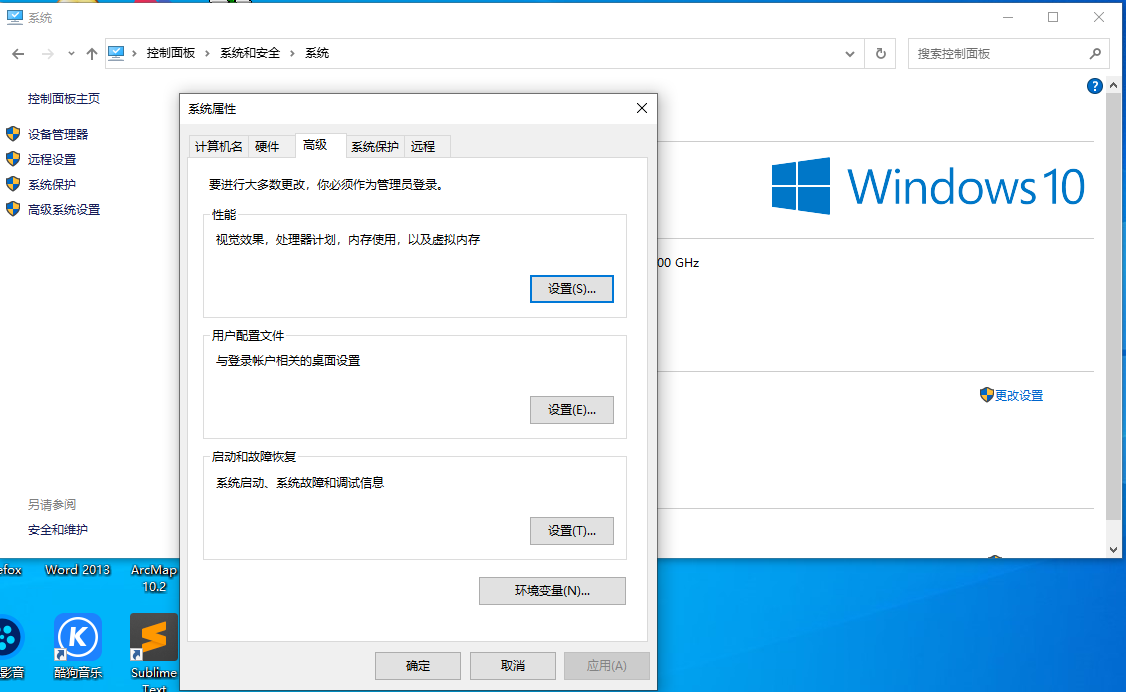This screenshot has width=1126, height=692.
Task: Open recent locations dropdown chevron
Action: point(71,54)
